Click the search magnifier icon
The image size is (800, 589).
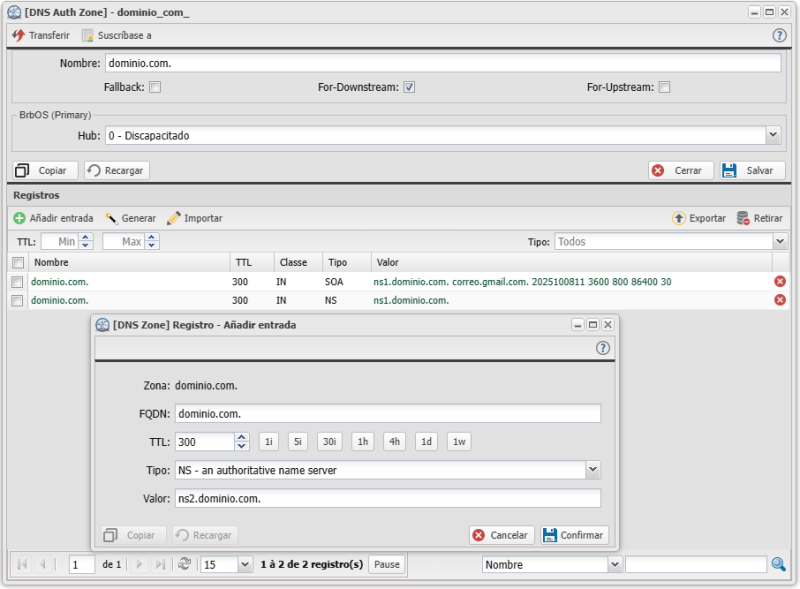click(x=778, y=564)
